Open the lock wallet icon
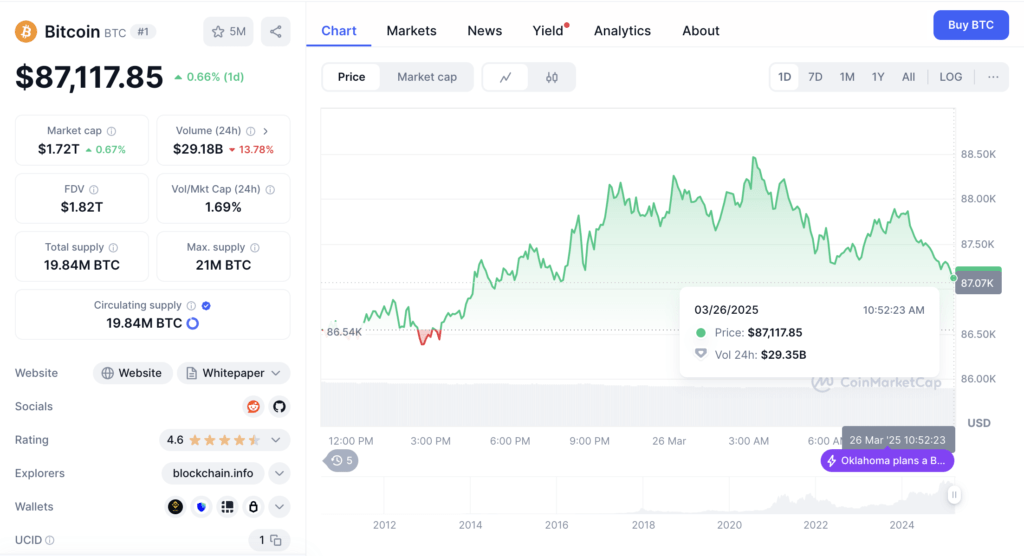The image size is (1024, 556). [x=253, y=506]
